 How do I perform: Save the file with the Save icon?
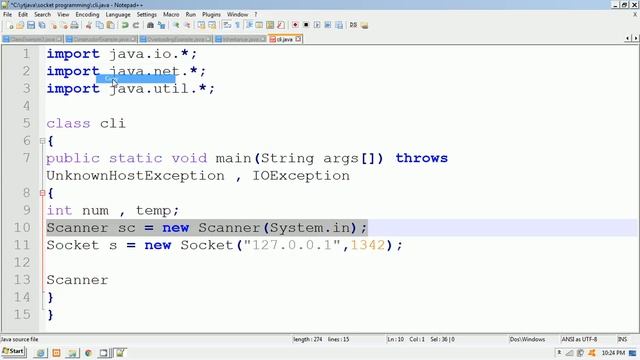(31, 25)
